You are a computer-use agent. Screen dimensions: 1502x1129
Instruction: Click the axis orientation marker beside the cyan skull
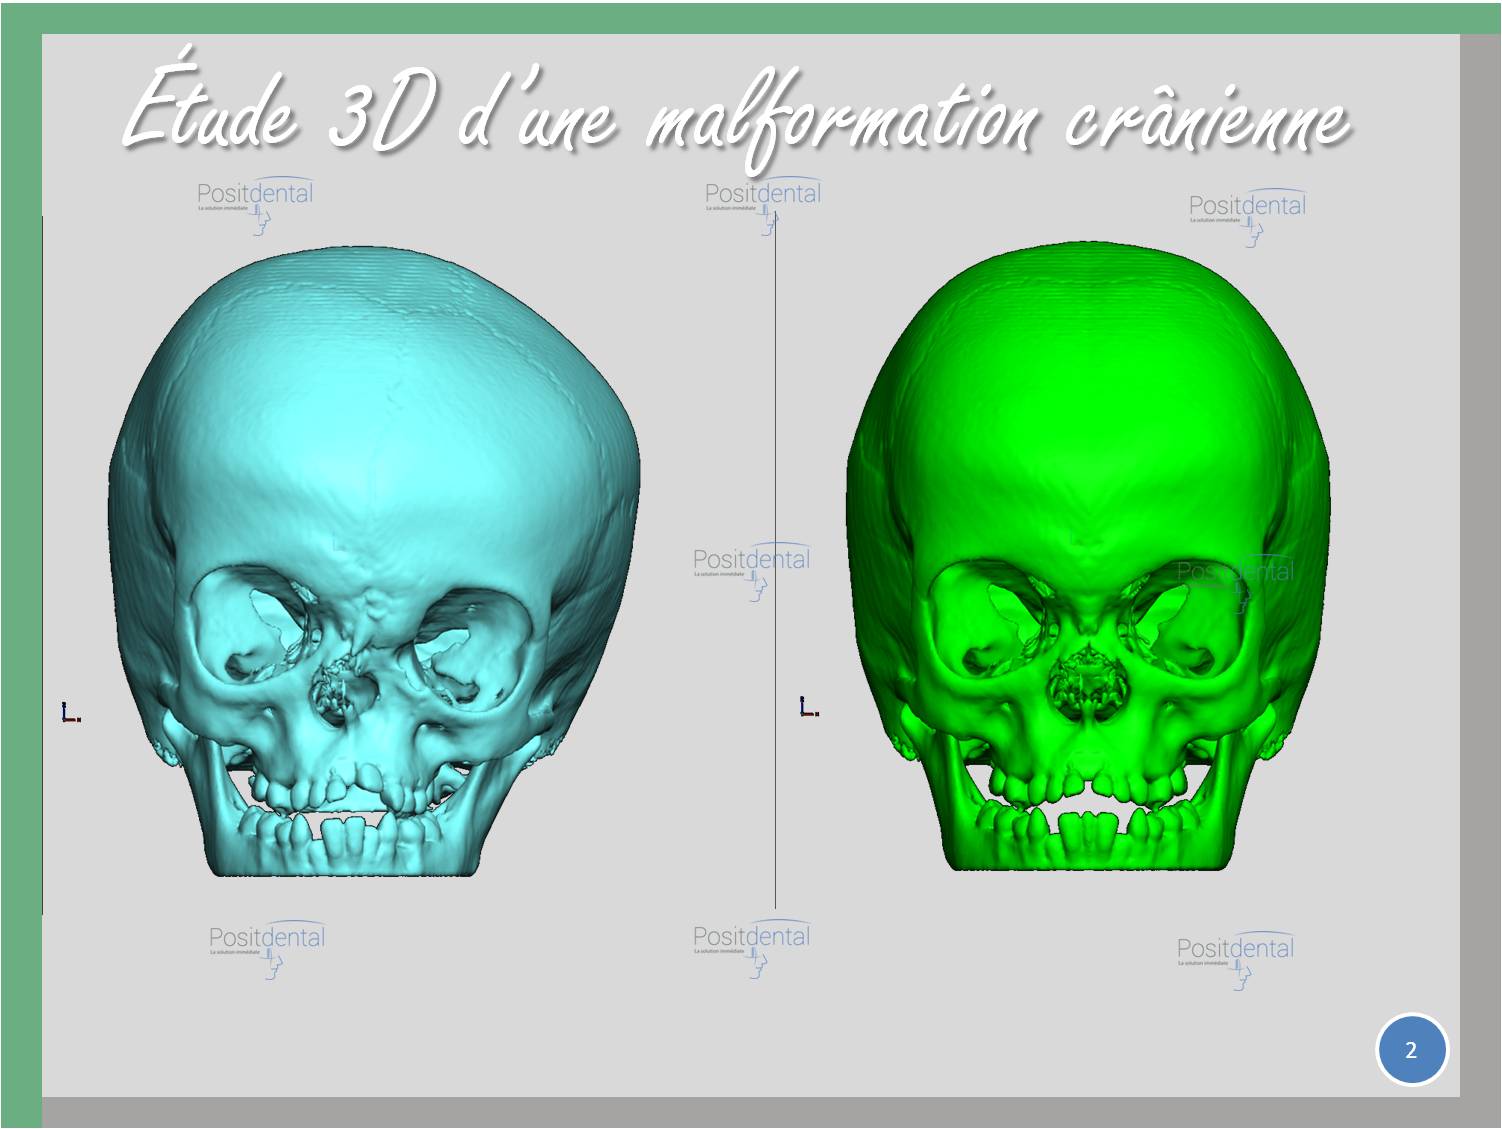click(x=70, y=713)
